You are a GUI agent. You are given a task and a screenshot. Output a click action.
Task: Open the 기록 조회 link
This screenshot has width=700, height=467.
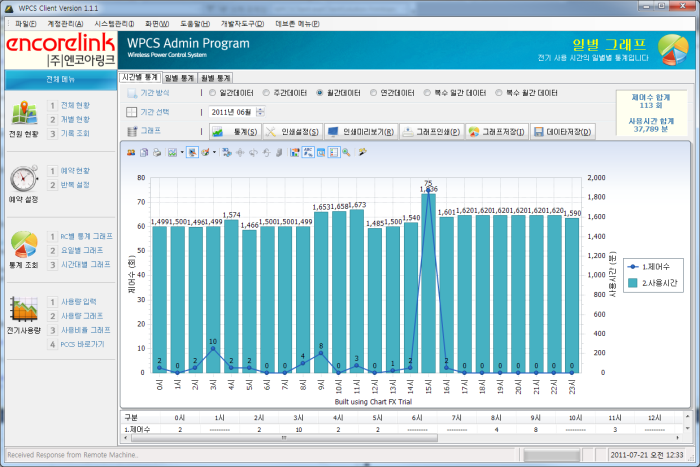pyautogui.click(x=75, y=133)
